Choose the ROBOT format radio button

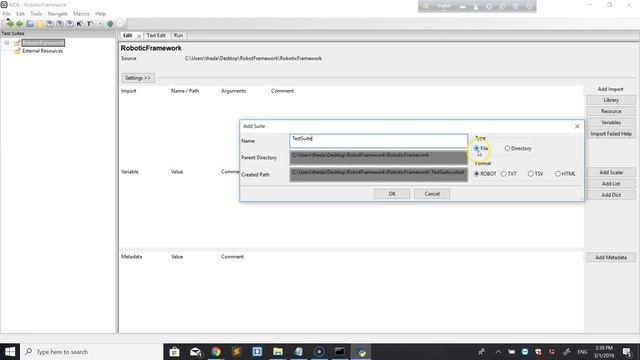coord(476,174)
